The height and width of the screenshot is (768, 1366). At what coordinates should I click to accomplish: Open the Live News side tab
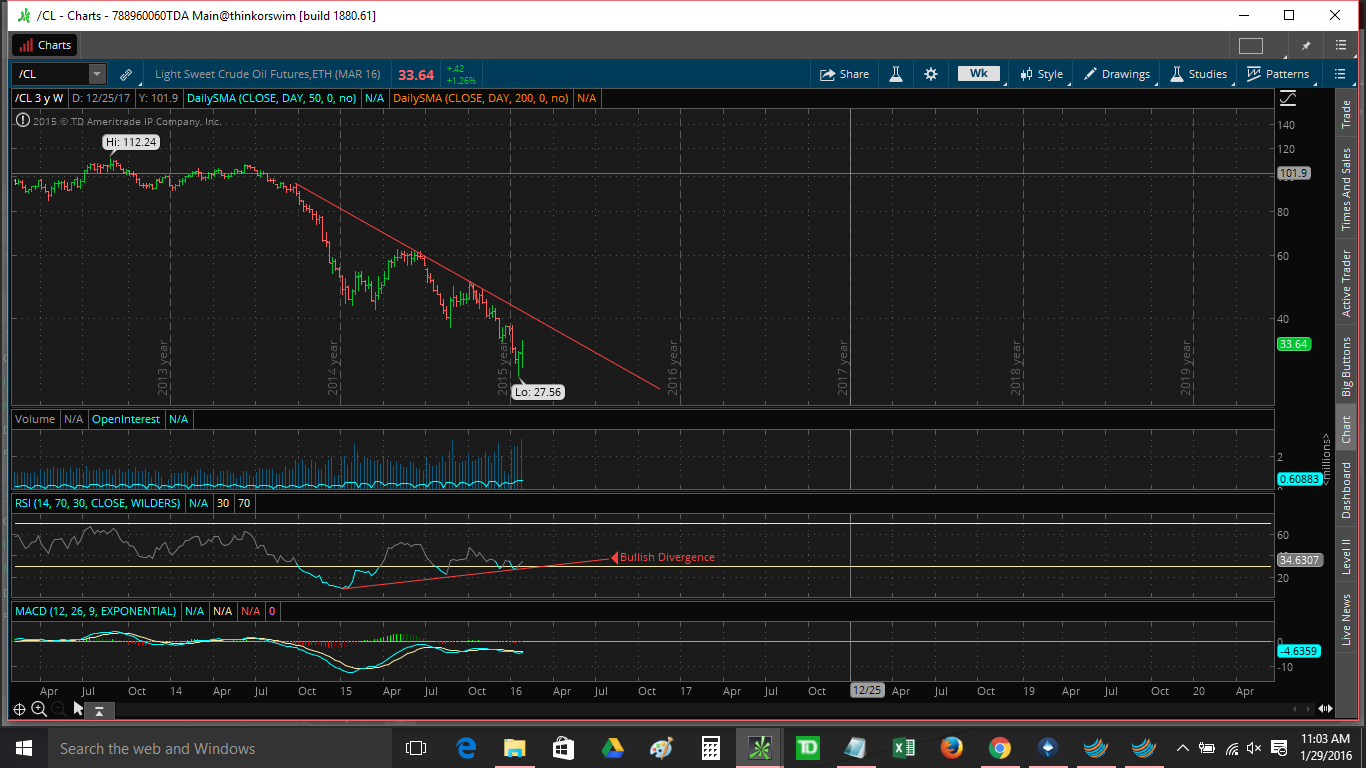[1346, 620]
